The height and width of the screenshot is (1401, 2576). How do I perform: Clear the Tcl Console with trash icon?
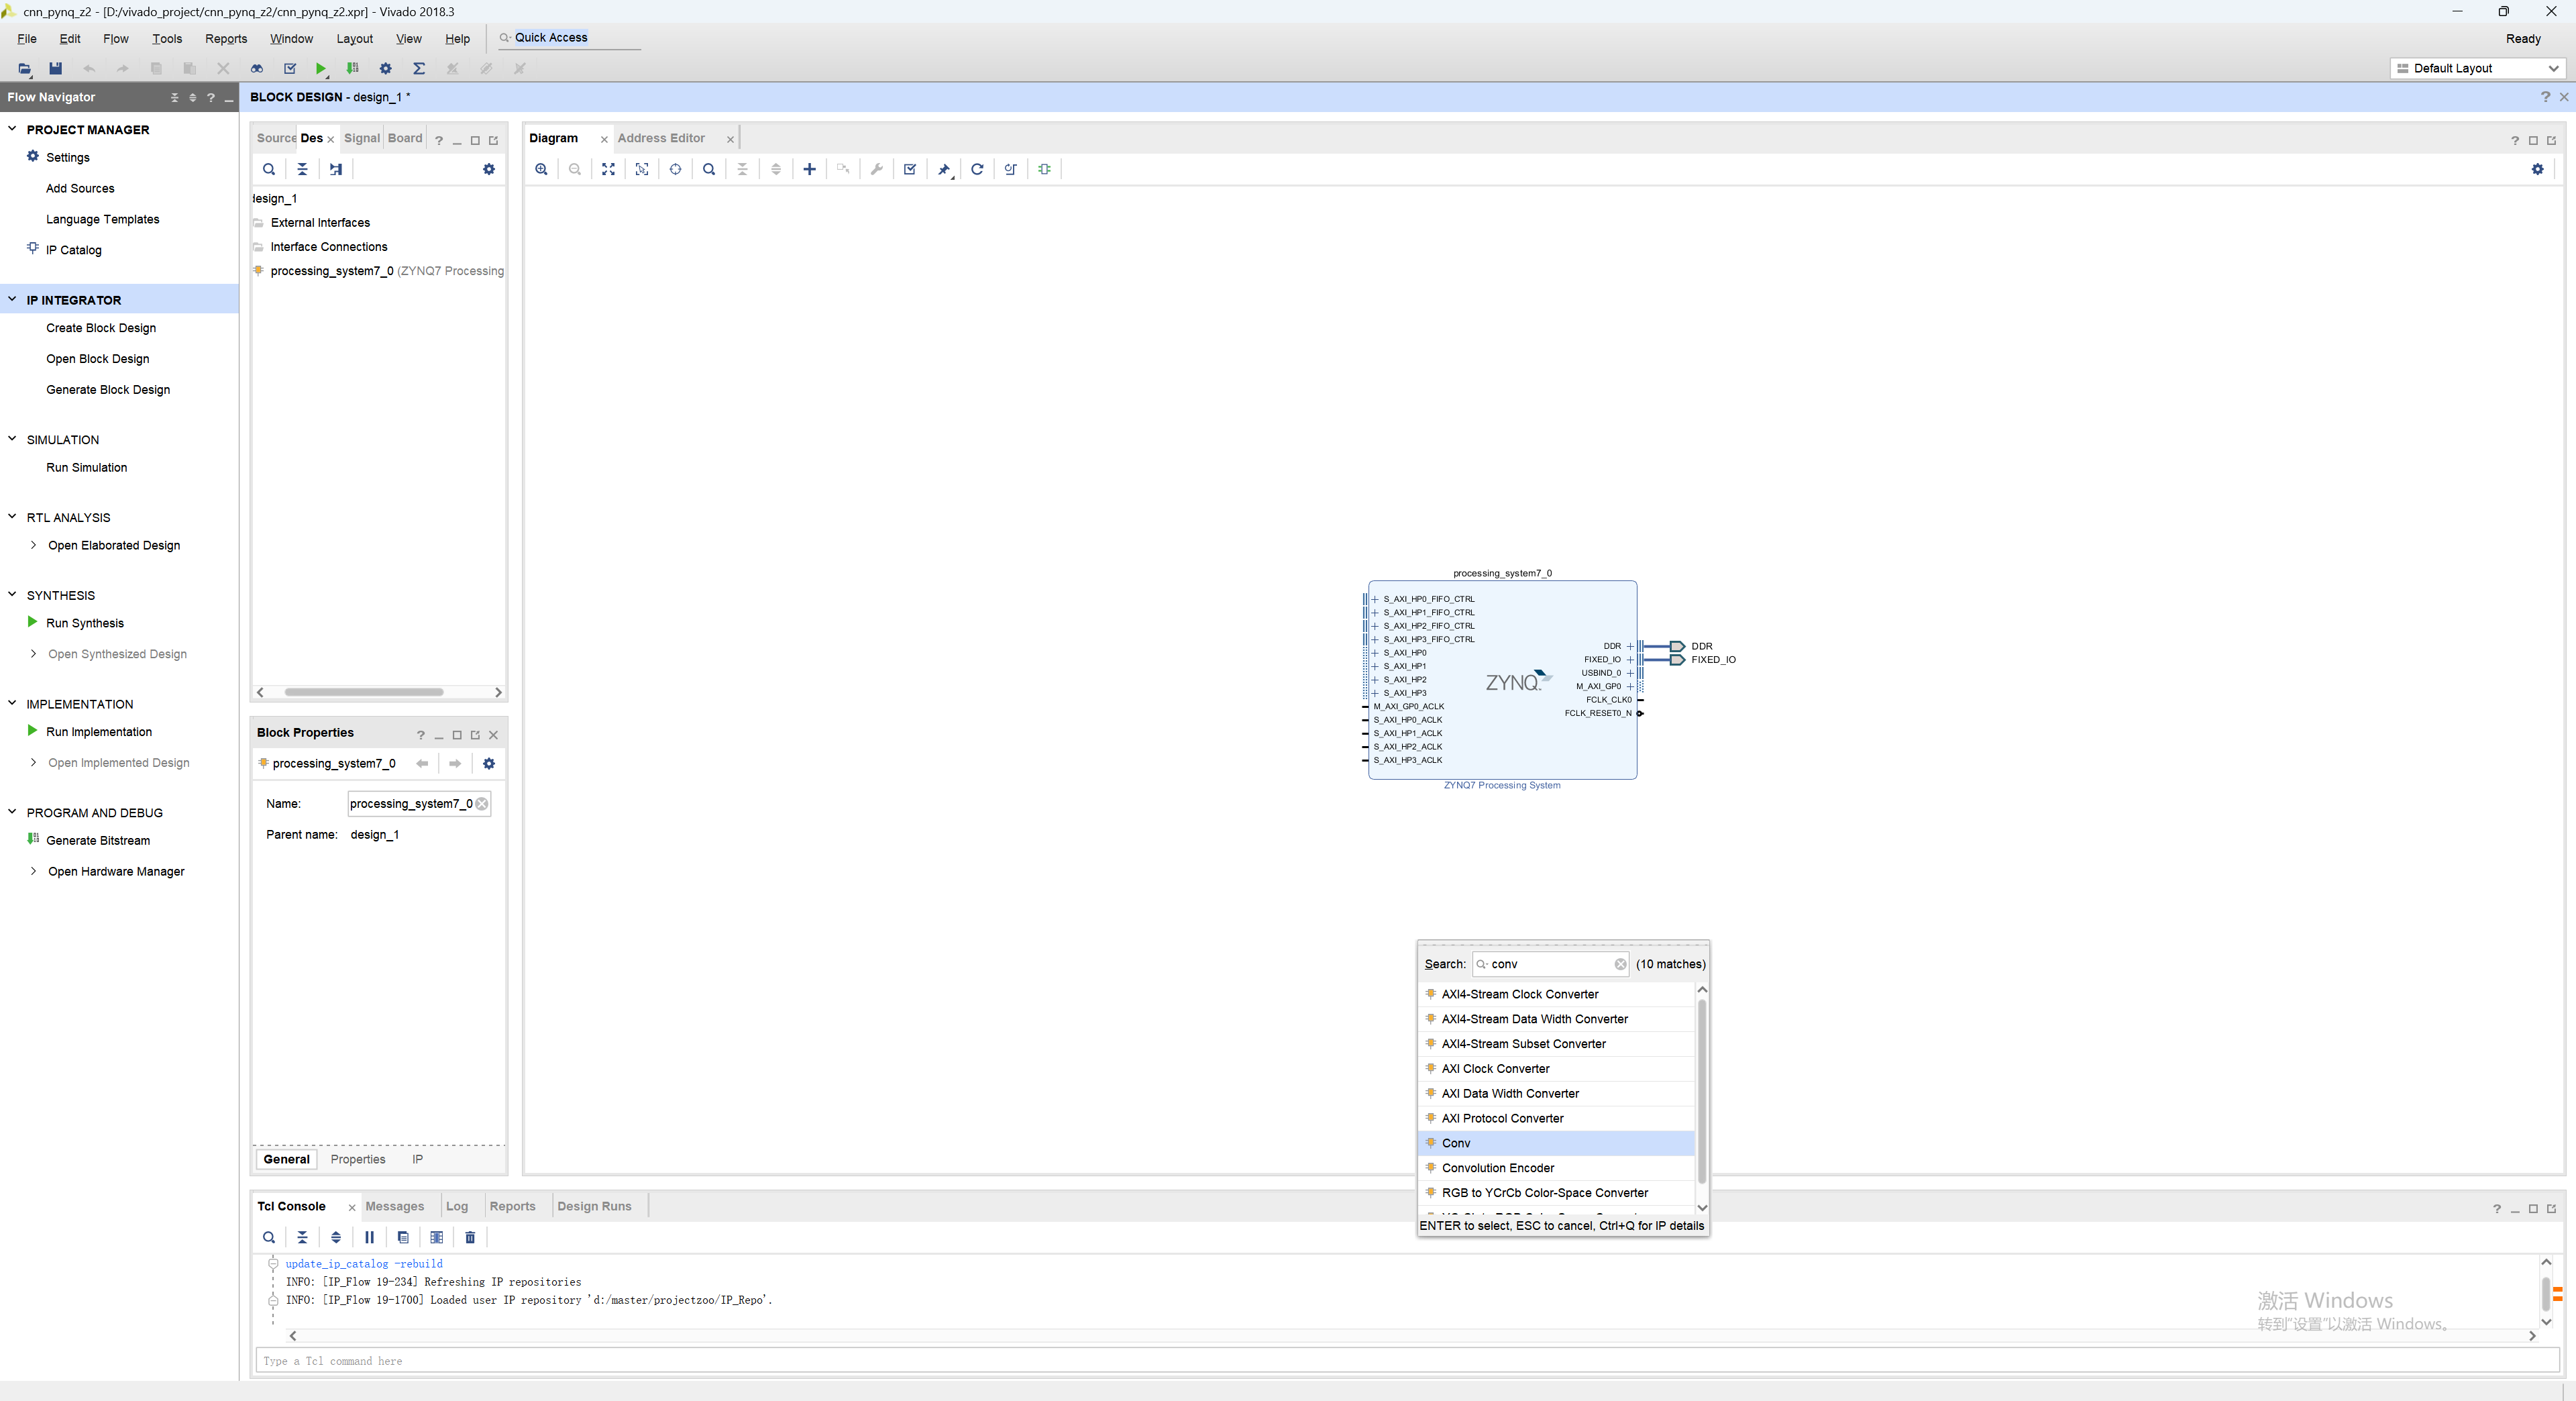coord(470,1237)
